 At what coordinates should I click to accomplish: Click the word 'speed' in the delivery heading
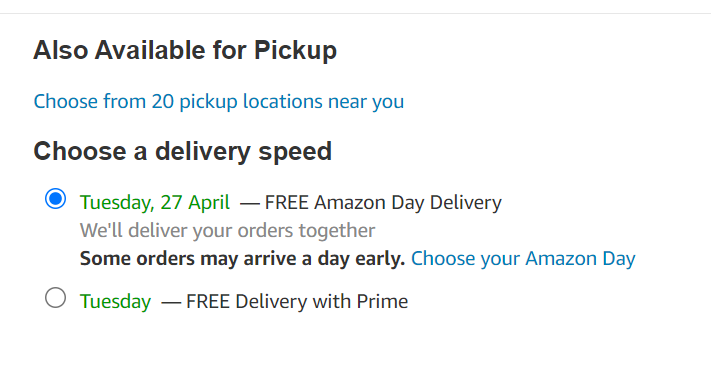point(295,151)
